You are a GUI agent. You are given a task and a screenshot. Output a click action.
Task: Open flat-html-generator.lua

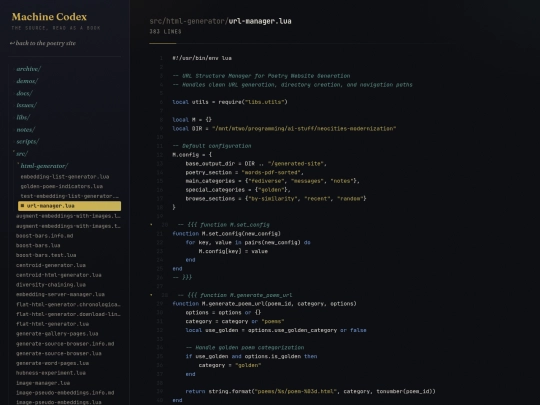click(52, 324)
